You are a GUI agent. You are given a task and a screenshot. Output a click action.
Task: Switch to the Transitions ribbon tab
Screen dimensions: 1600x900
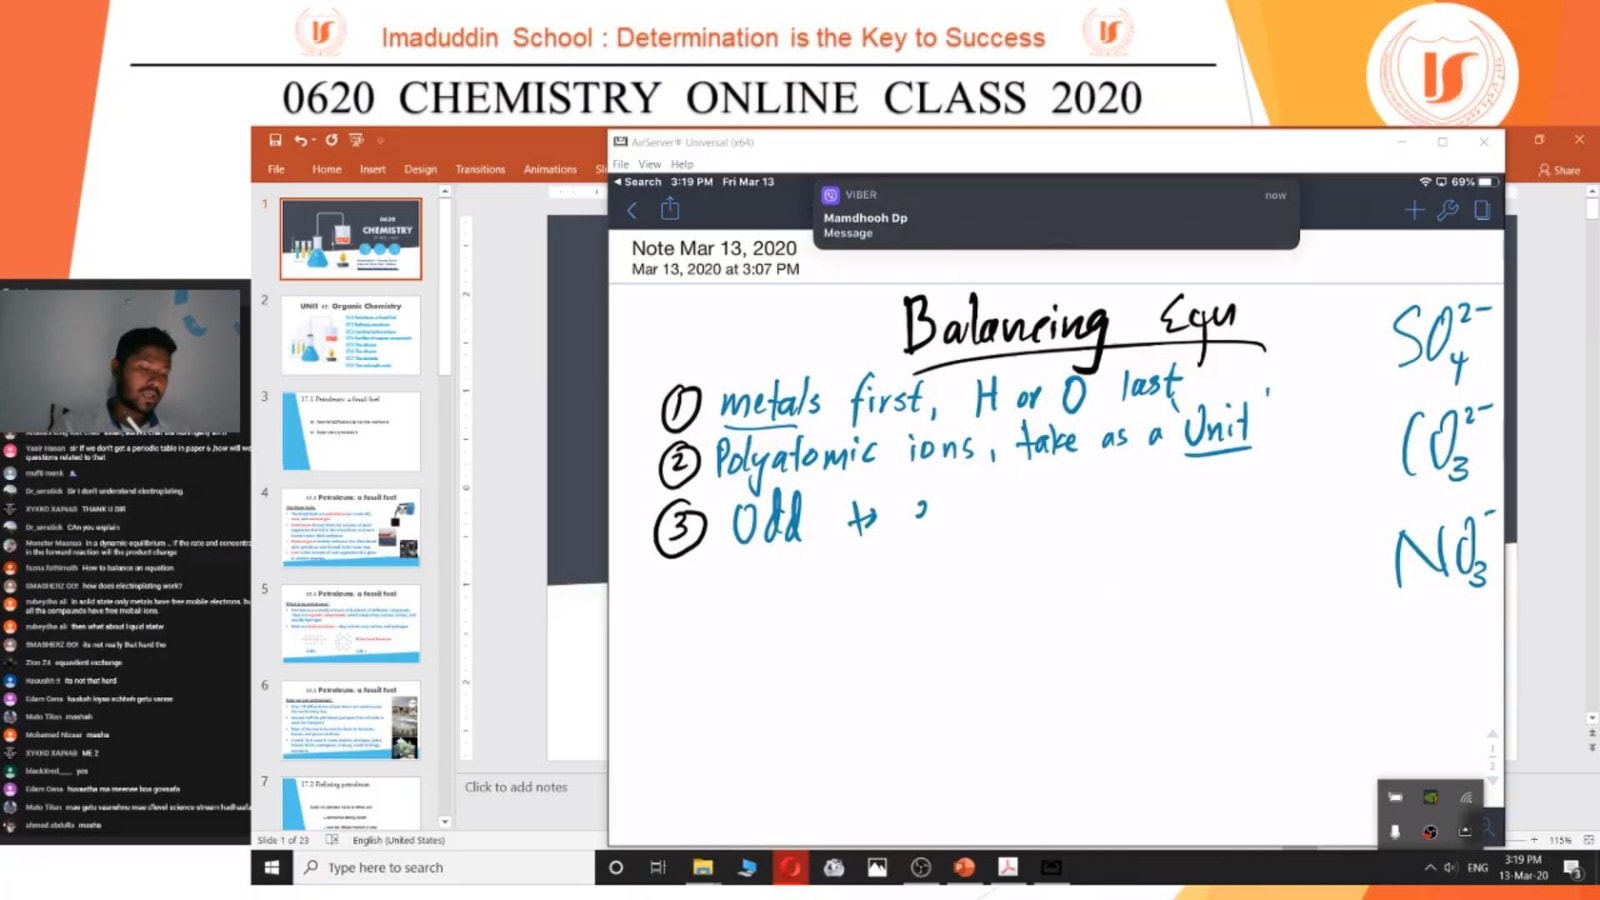point(480,169)
